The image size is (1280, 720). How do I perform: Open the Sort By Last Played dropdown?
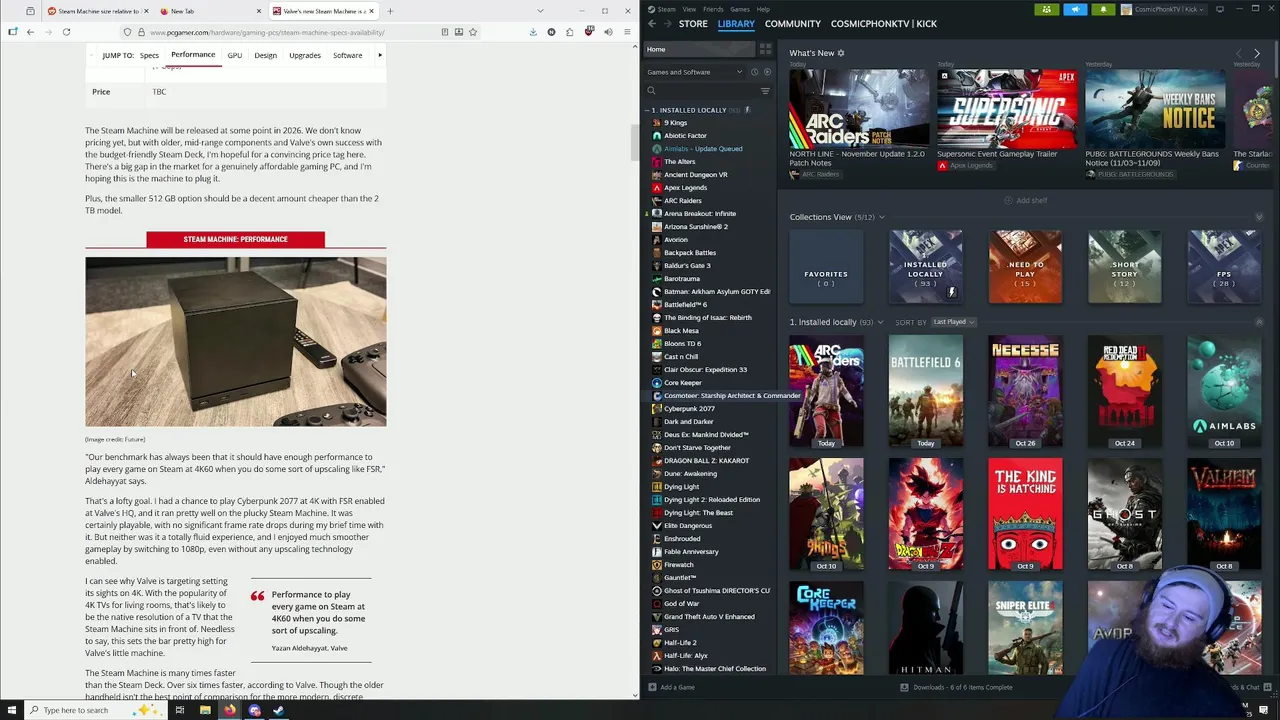954,322
